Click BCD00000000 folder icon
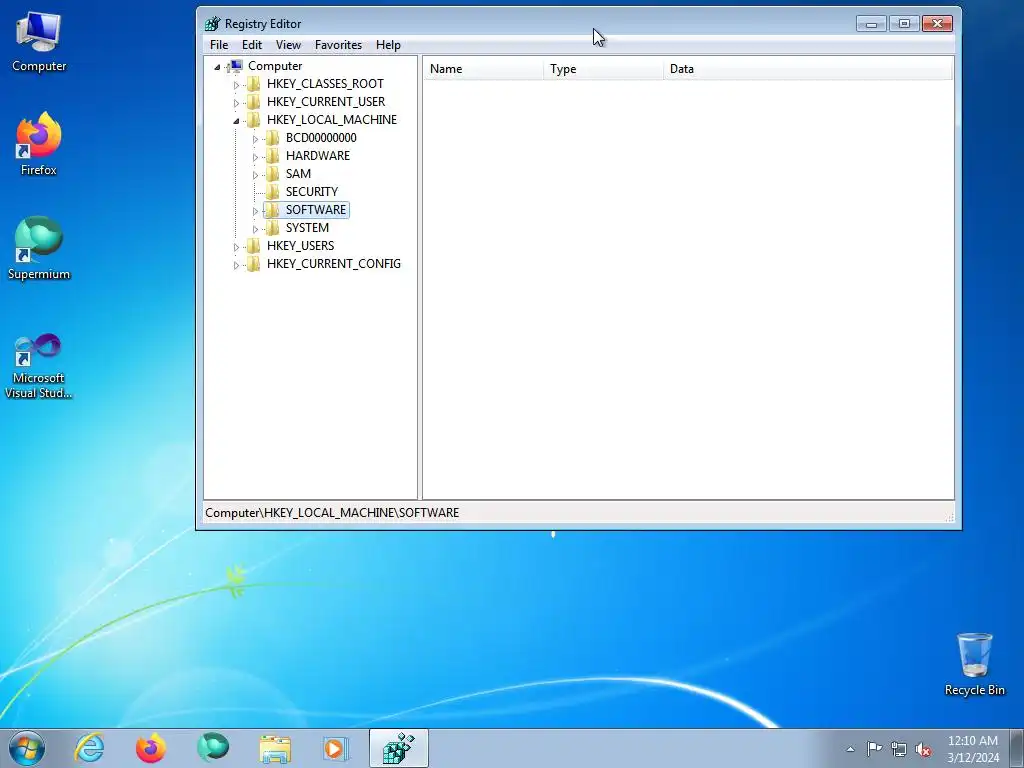1024x768 pixels. coord(272,138)
